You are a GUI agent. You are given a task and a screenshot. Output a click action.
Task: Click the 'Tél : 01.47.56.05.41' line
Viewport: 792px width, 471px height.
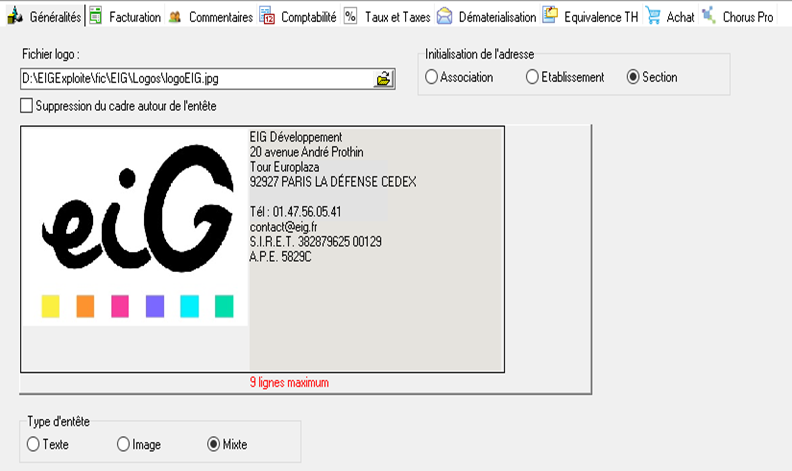coord(295,212)
